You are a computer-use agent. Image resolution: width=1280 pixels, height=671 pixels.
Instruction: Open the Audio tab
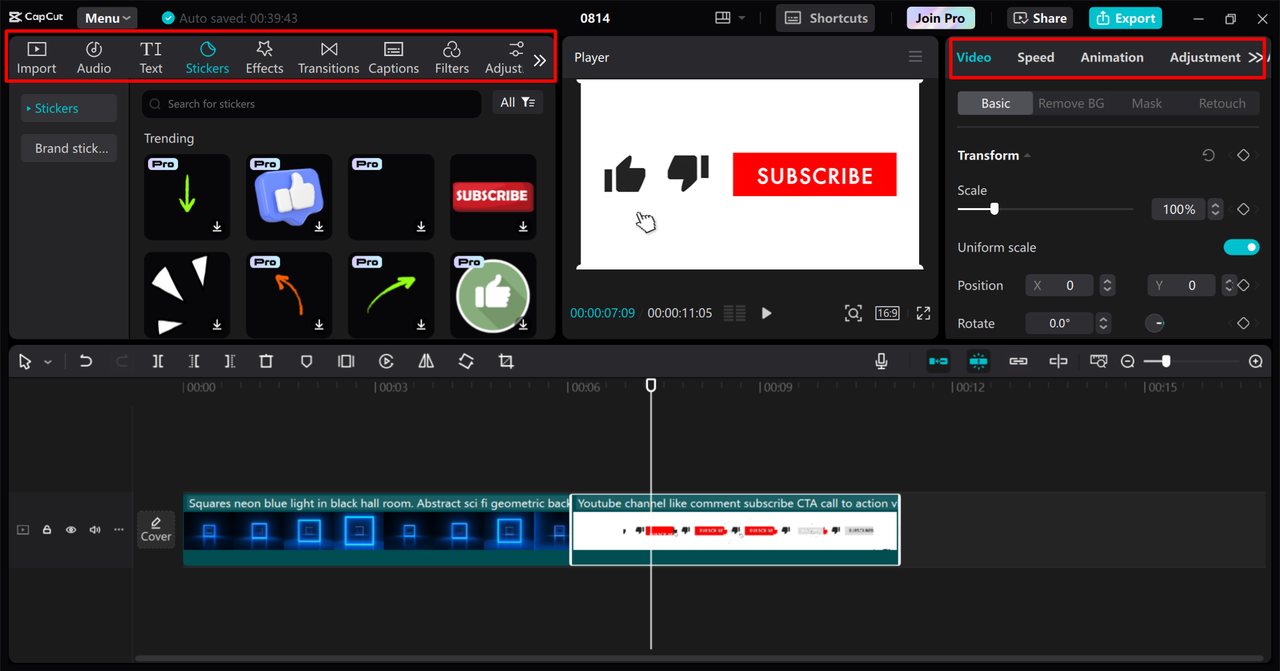click(x=94, y=58)
